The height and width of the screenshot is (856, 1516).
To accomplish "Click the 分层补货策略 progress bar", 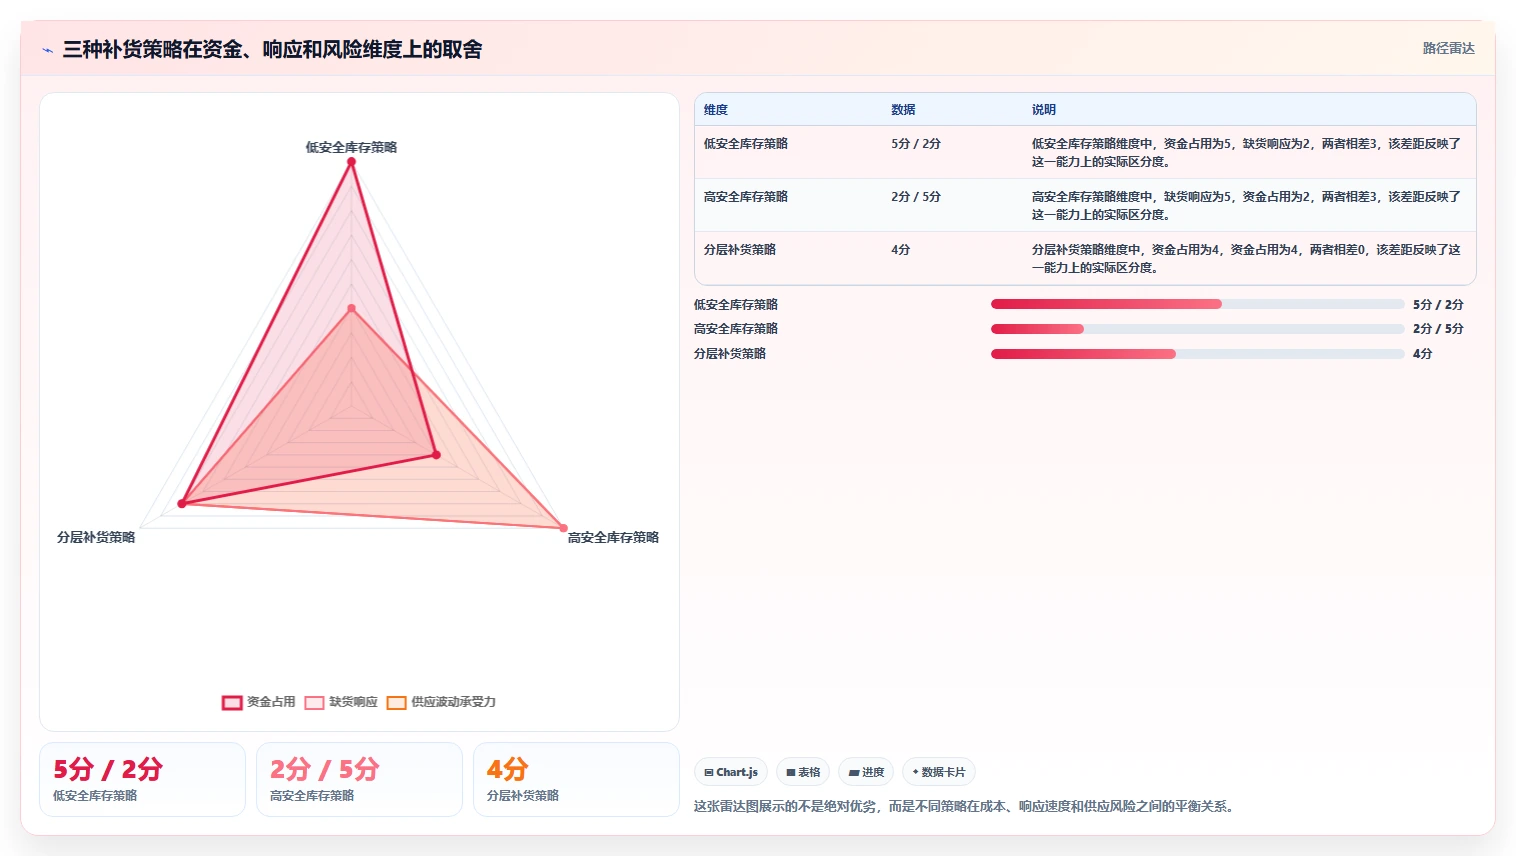I will [x=1198, y=354].
